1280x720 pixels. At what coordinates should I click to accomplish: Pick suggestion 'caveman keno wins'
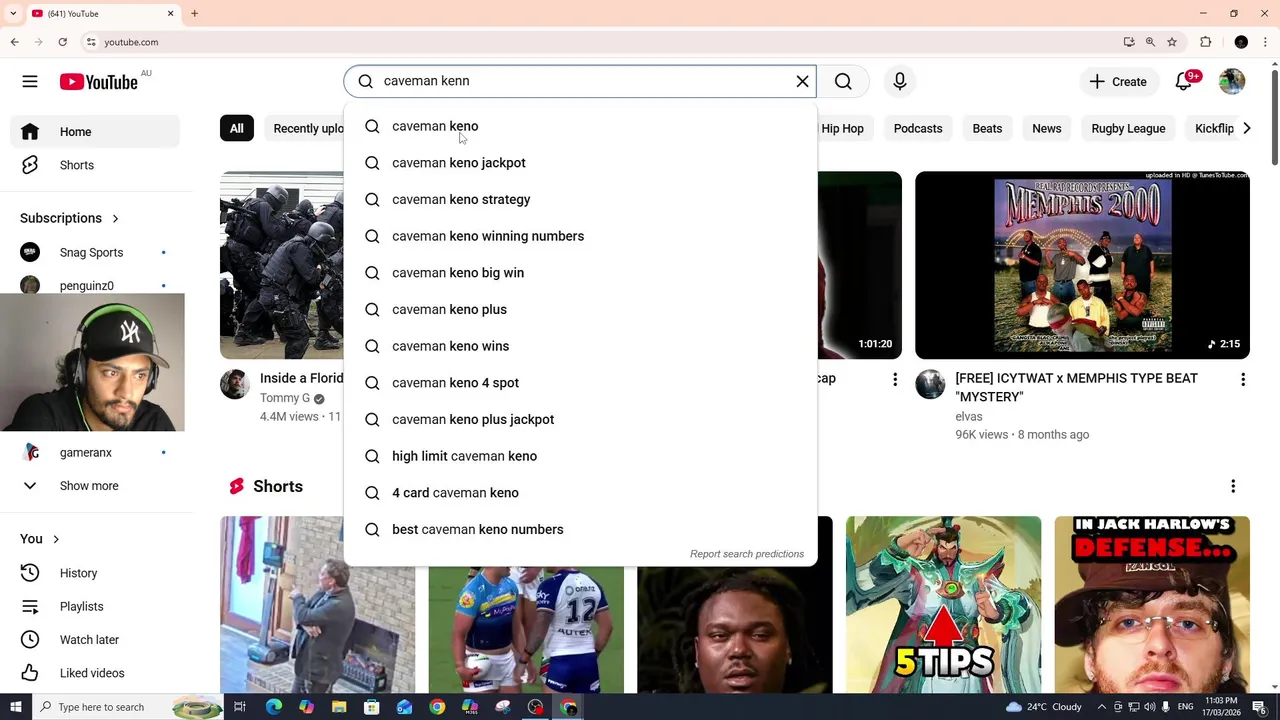coord(580,346)
